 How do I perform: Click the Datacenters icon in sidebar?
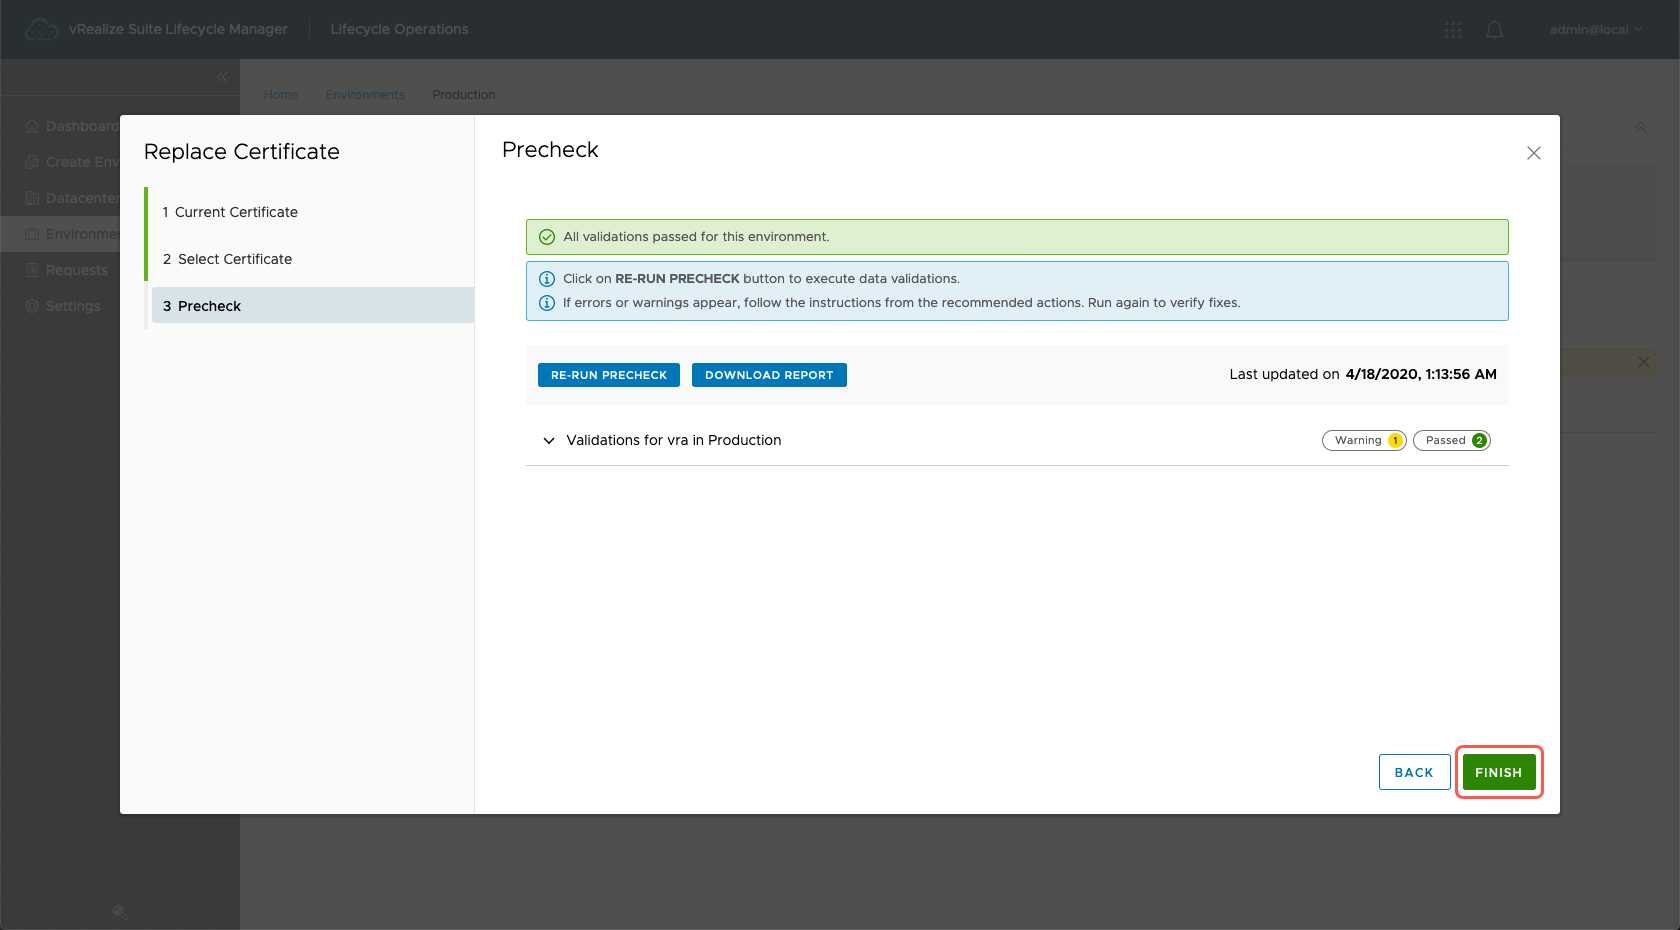click(x=32, y=198)
